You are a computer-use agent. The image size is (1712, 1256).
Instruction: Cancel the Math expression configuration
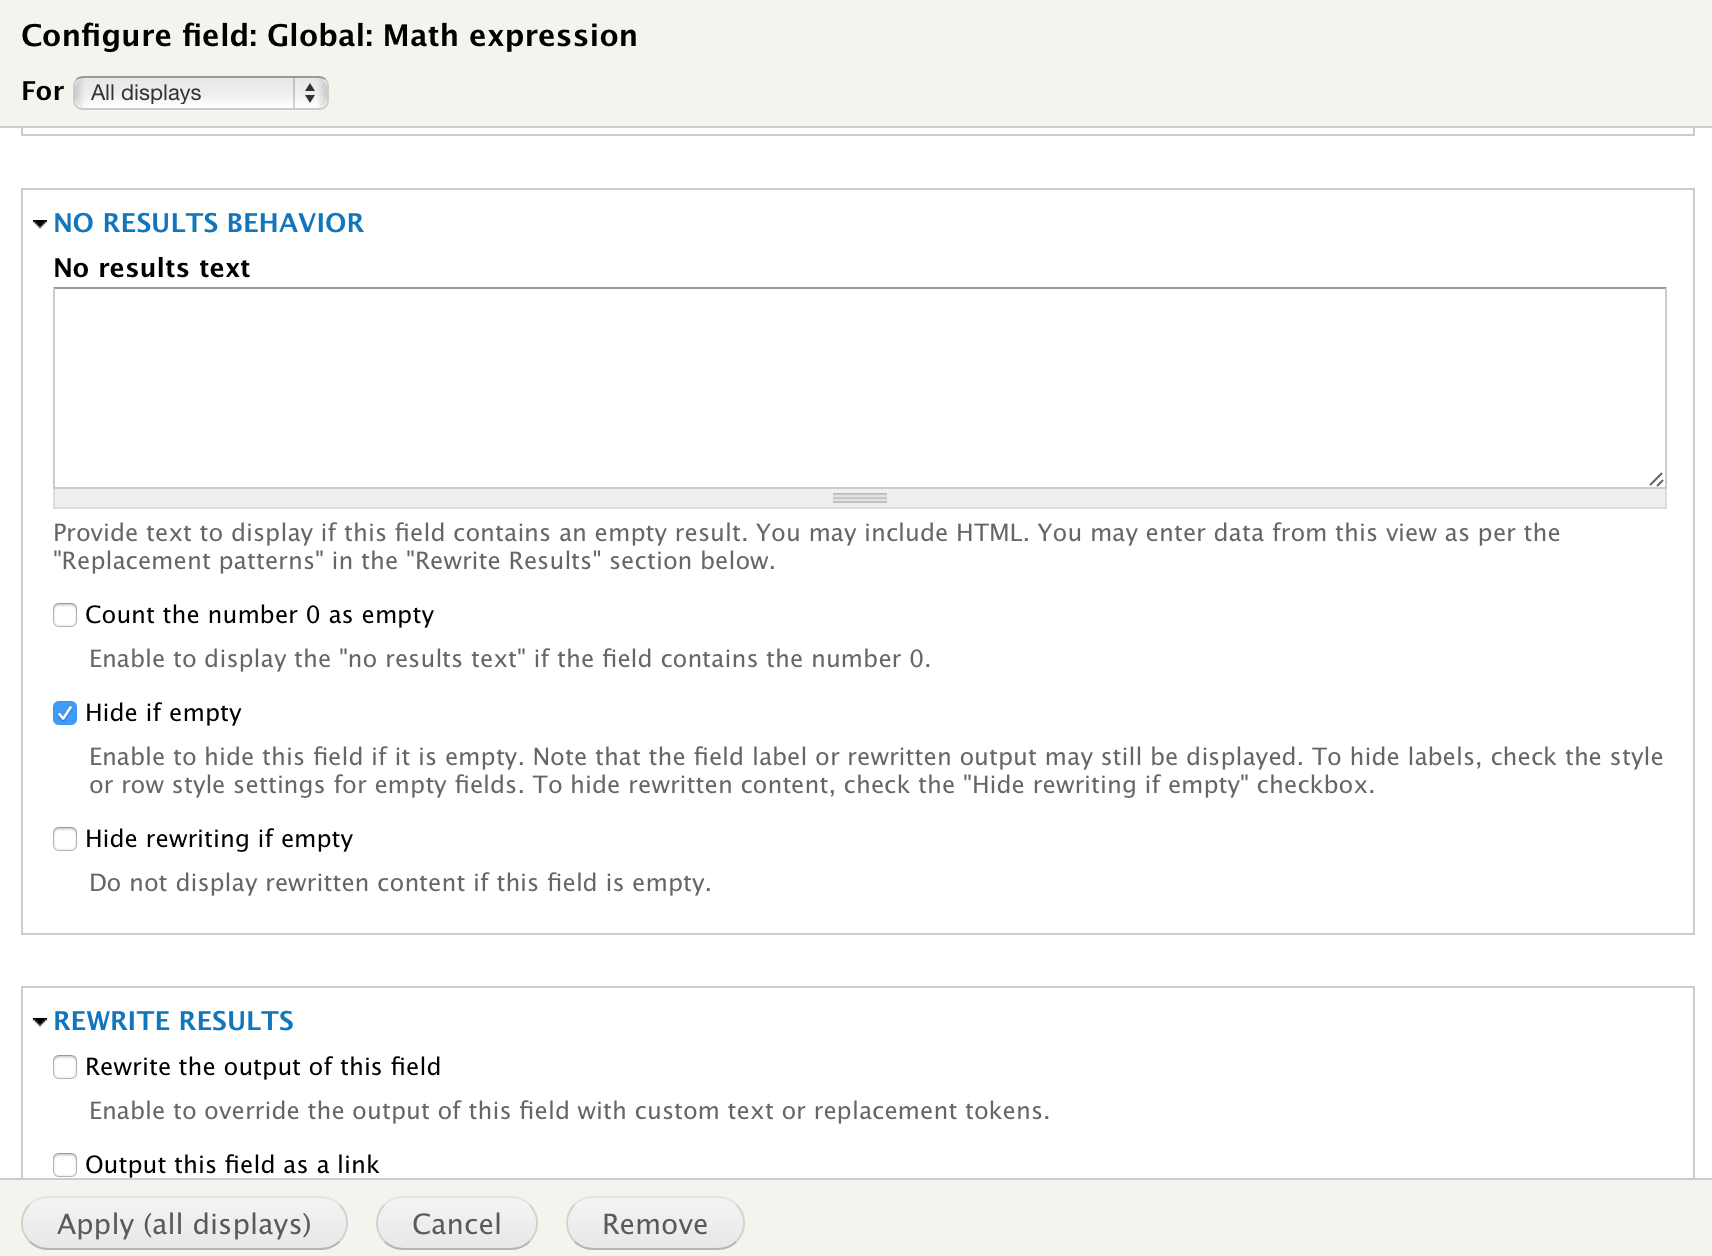(456, 1223)
